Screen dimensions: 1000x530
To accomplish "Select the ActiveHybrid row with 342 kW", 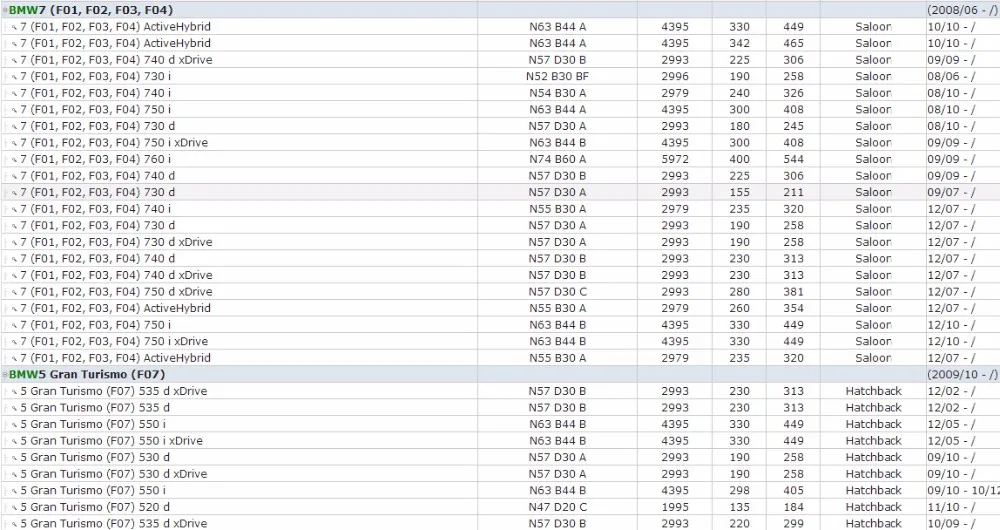I will [x=500, y=43].
